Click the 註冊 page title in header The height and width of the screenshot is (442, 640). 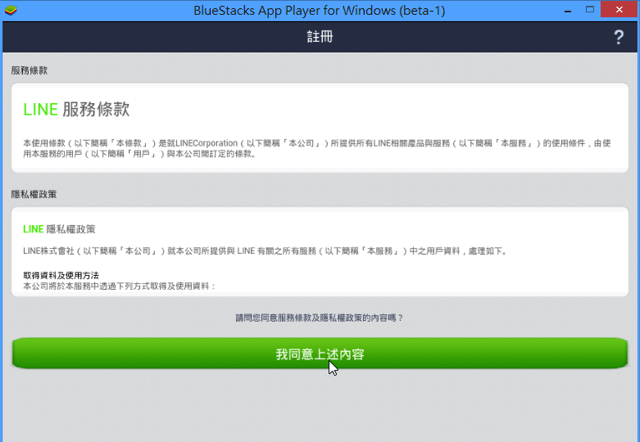pyautogui.click(x=319, y=38)
